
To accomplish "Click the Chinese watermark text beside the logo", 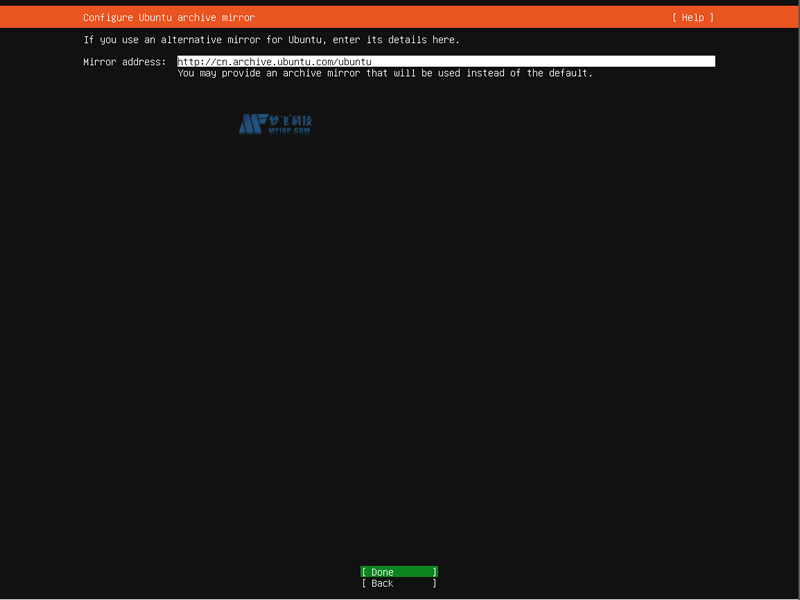I will [290, 120].
